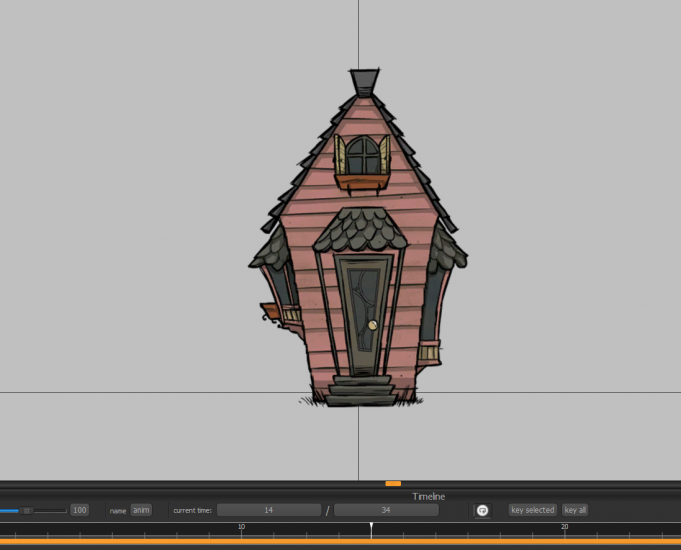Viewport: 681px width, 550px height.
Task: Click the round icon button beside key selected
Action: pyautogui.click(x=482, y=510)
